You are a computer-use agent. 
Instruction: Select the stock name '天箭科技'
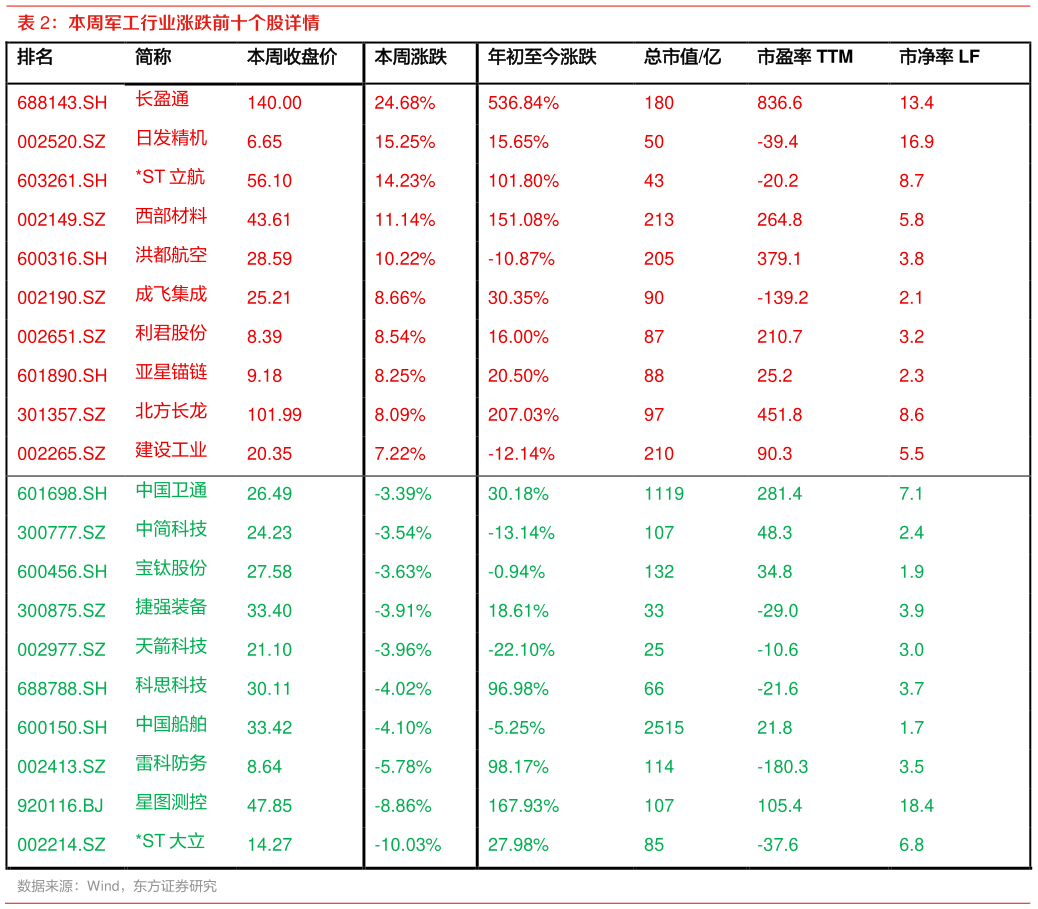tap(171, 647)
